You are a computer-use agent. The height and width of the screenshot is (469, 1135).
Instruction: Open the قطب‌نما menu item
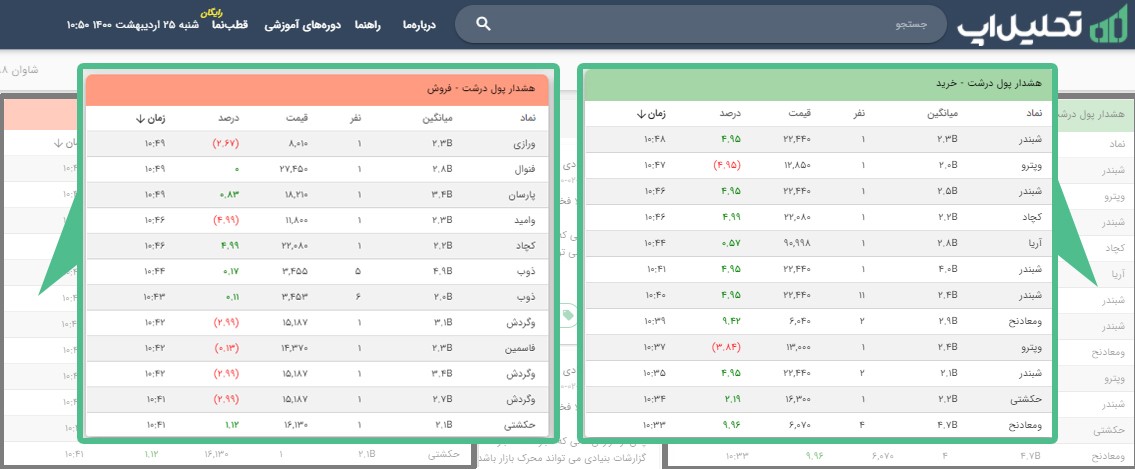click(230, 25)
